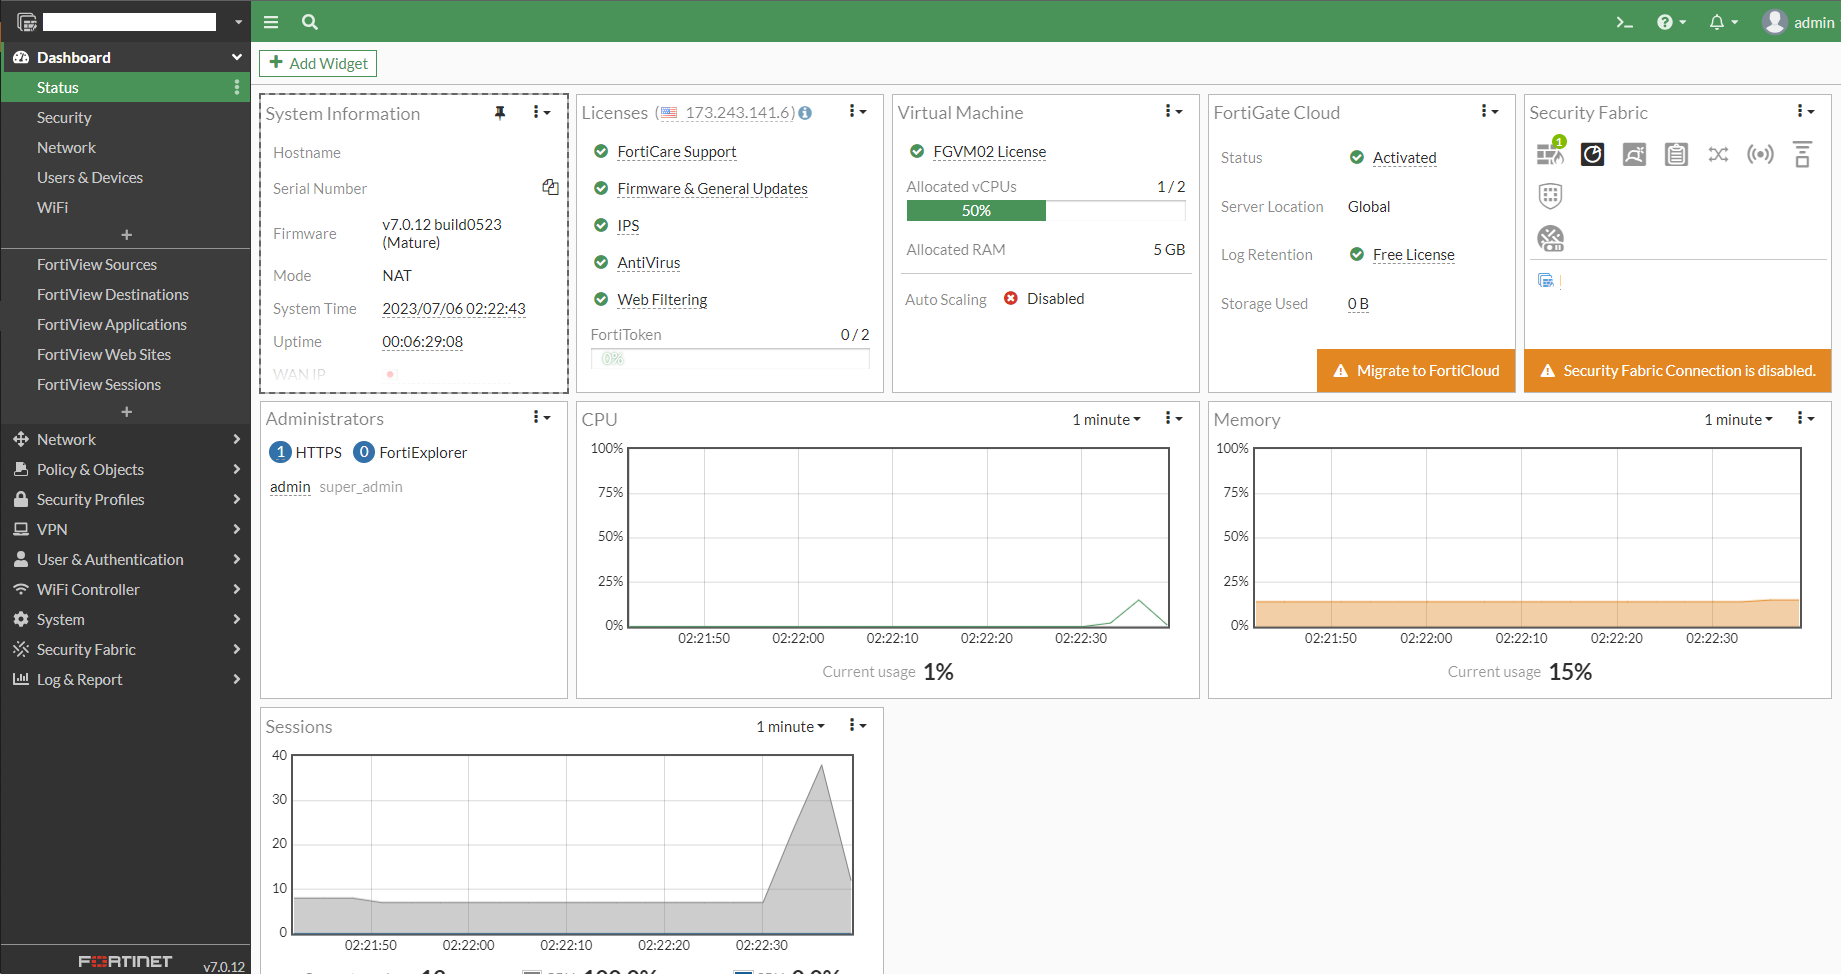This screenshot has width=1841, height=974.
Task: Click the FortiGate firewall fabric icon
Action: [1550, 153]
